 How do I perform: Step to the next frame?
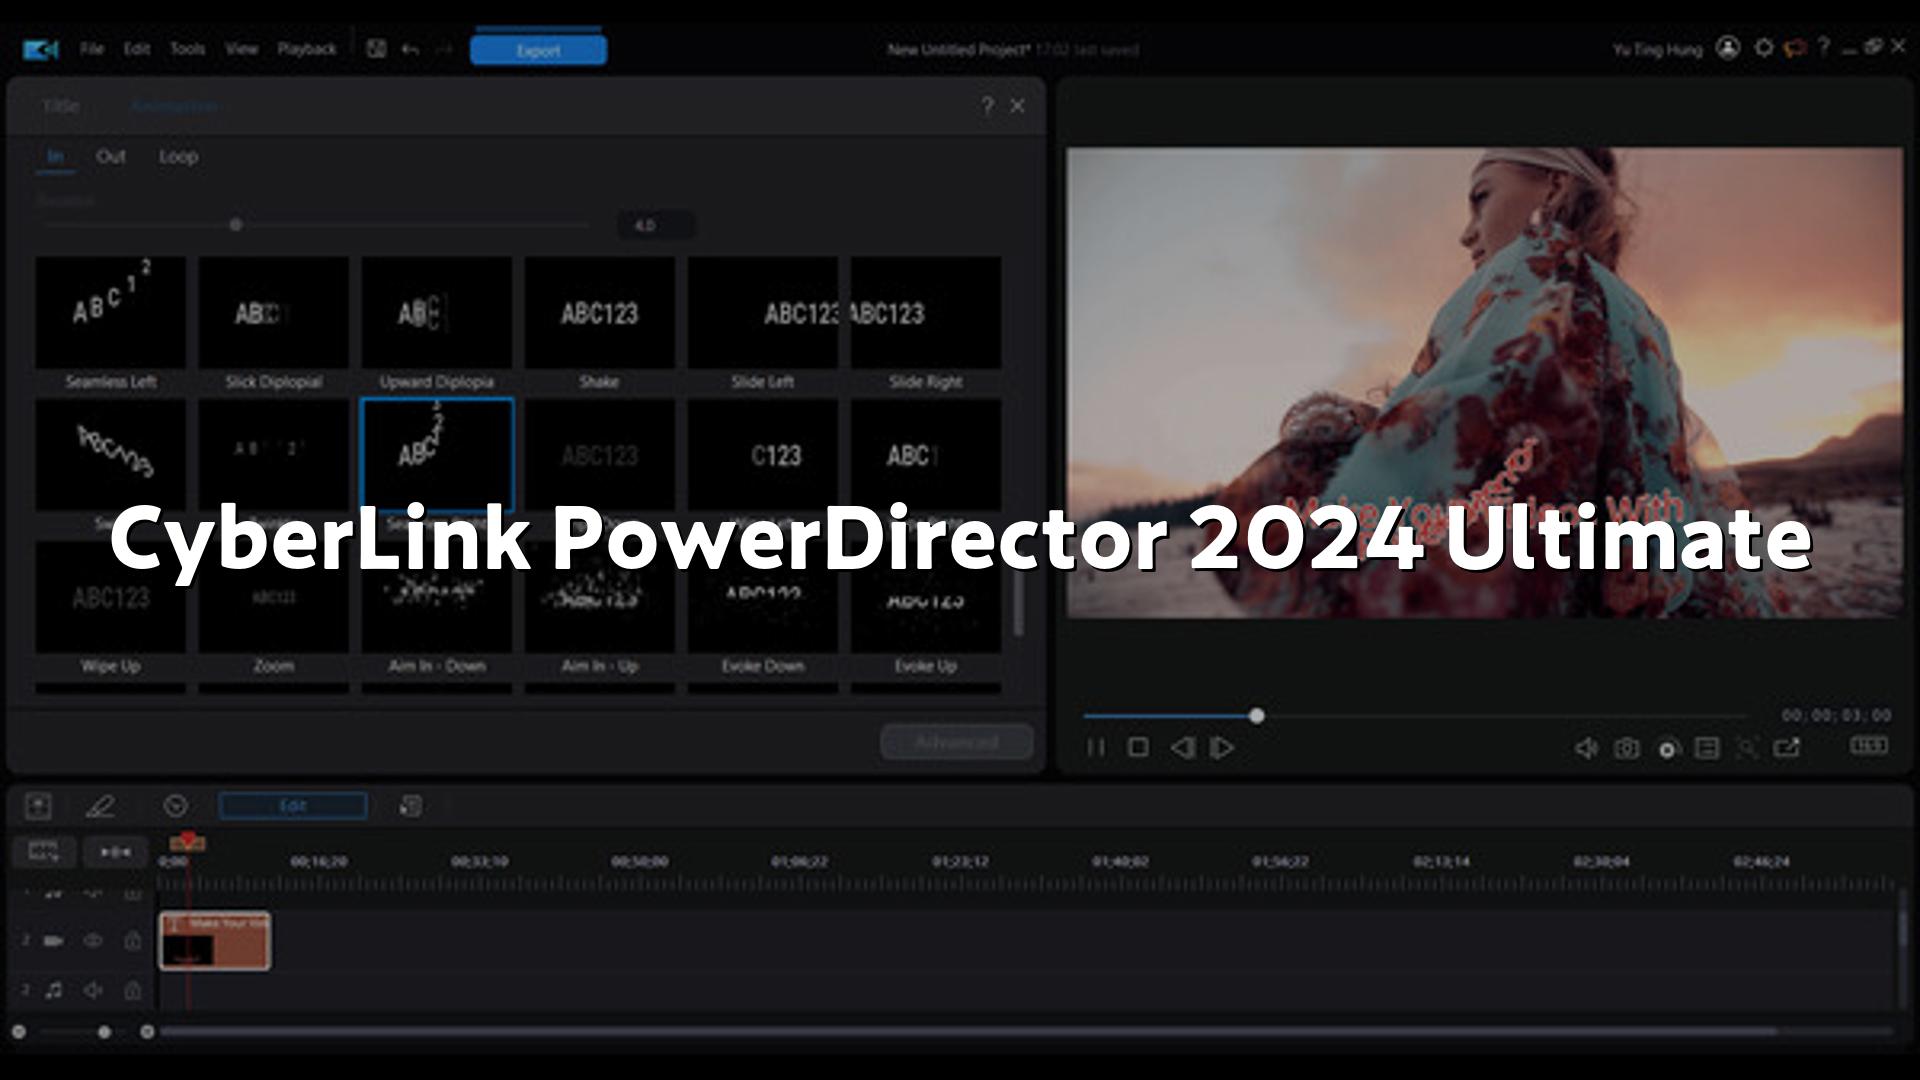pyautogui.click(x=1222, y=748)
